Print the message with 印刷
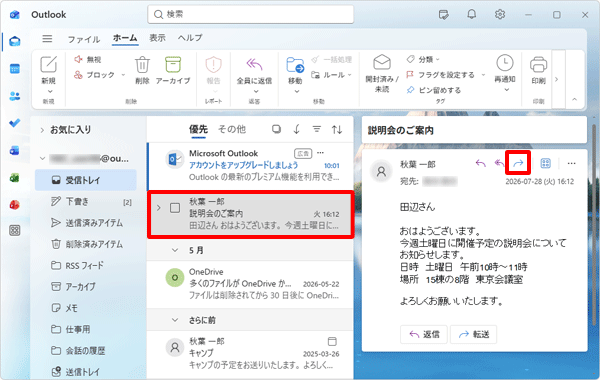 tap(538, 70)
